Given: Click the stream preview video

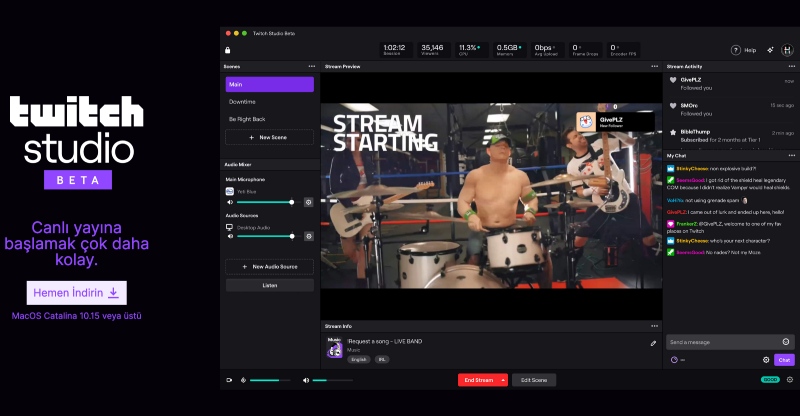Looking at the screenshot, I should (x=491, y=196).
